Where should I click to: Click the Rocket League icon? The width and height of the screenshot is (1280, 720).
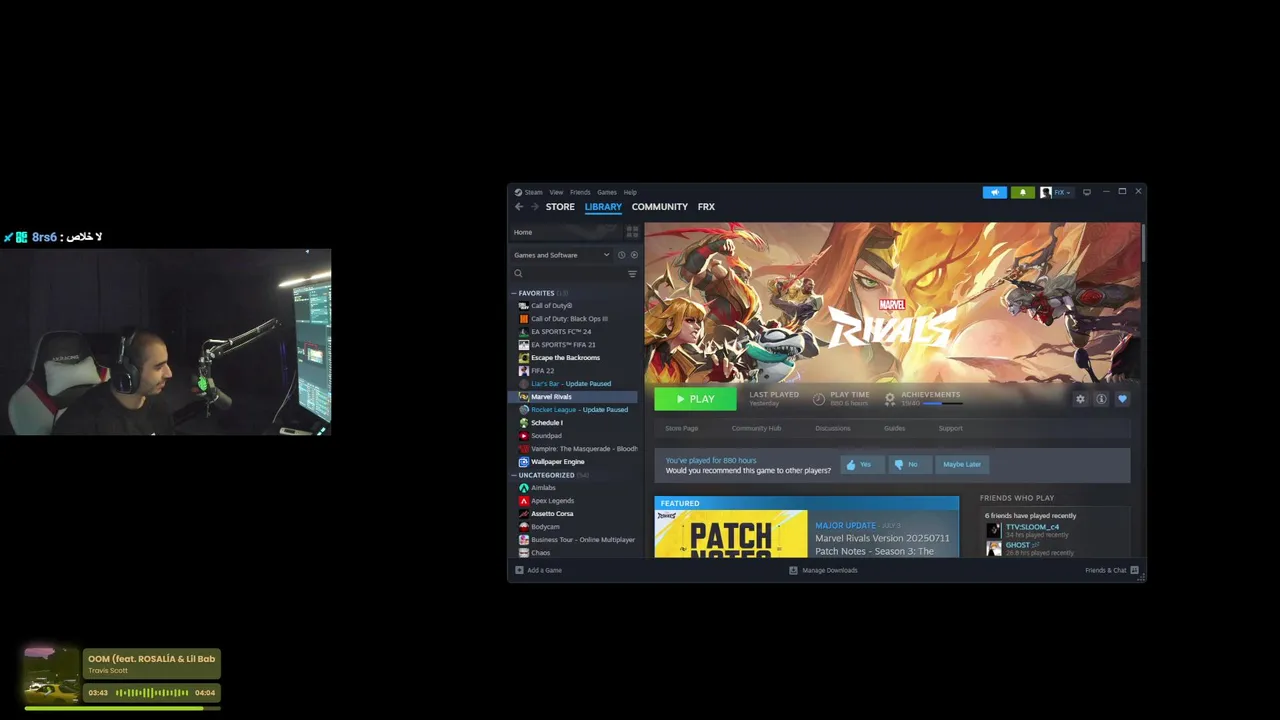click(523, 410)
